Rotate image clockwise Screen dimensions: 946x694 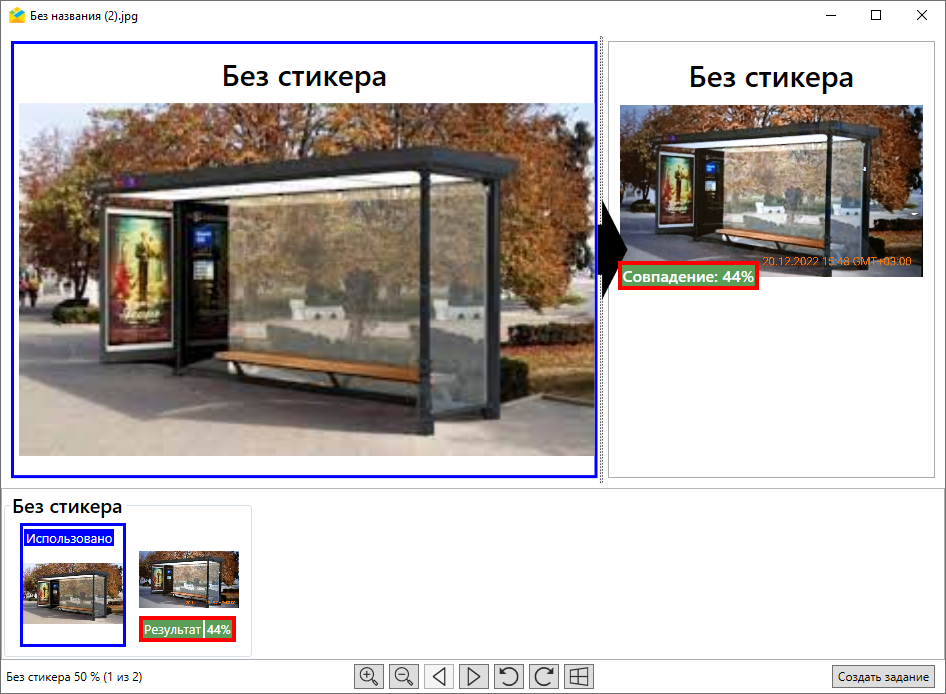pos(544,677)
